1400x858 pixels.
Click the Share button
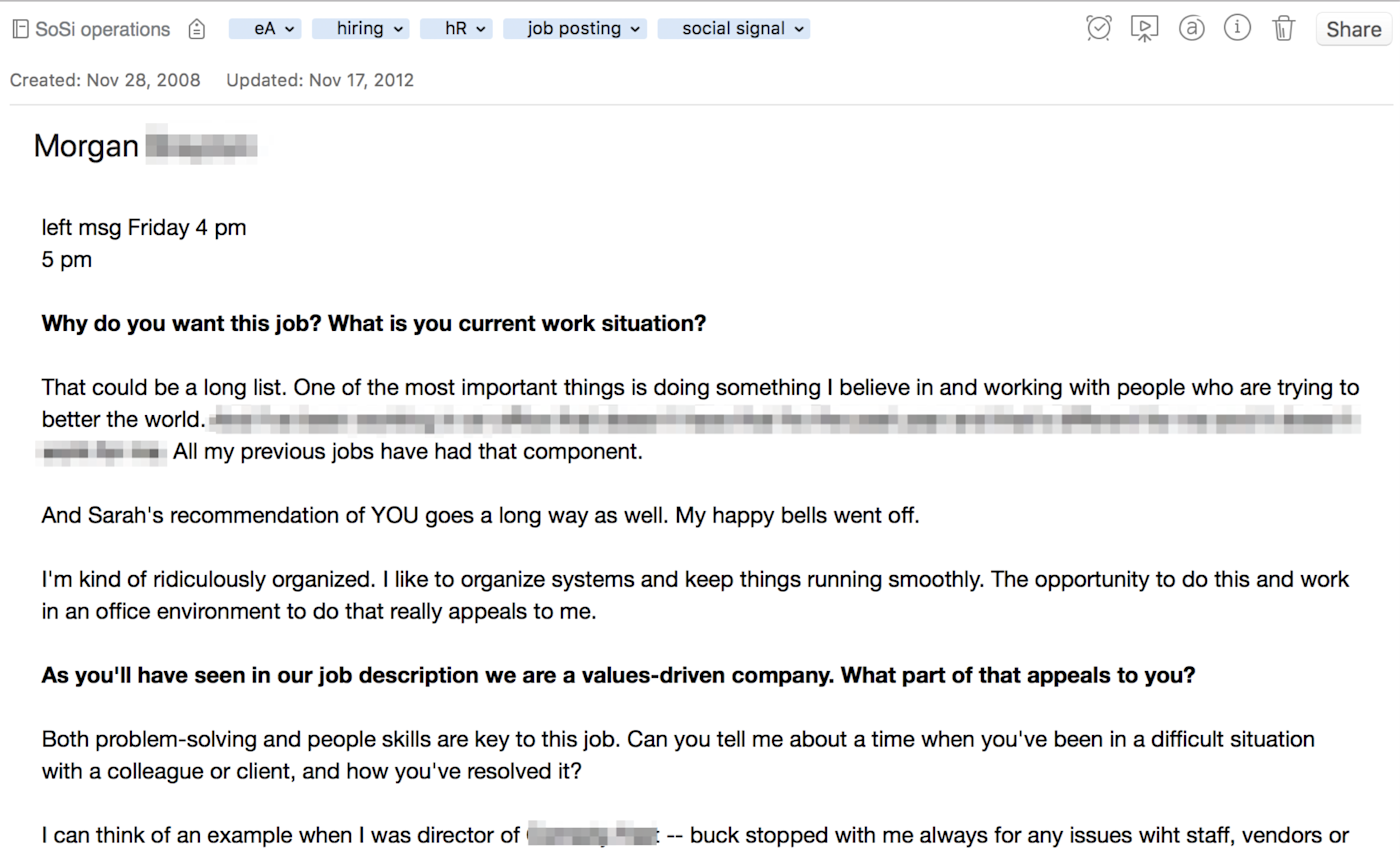[1353, 30]
